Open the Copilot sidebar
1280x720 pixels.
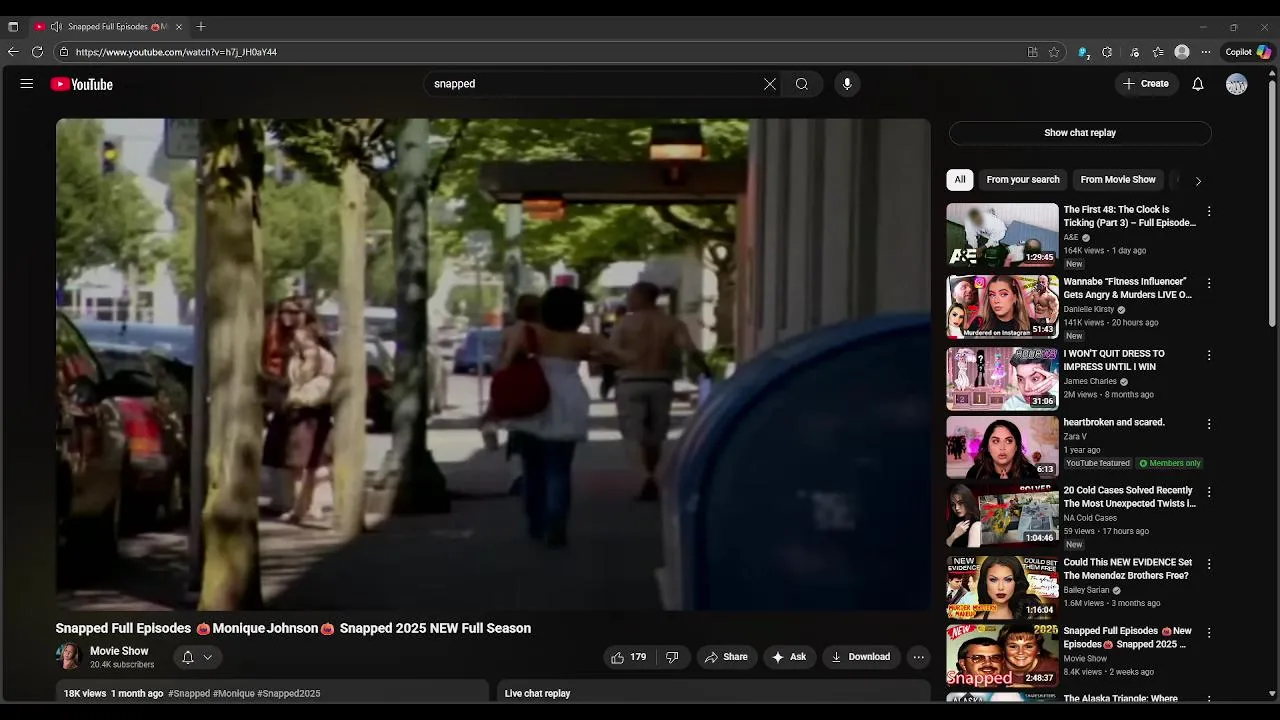(1249, 52)
